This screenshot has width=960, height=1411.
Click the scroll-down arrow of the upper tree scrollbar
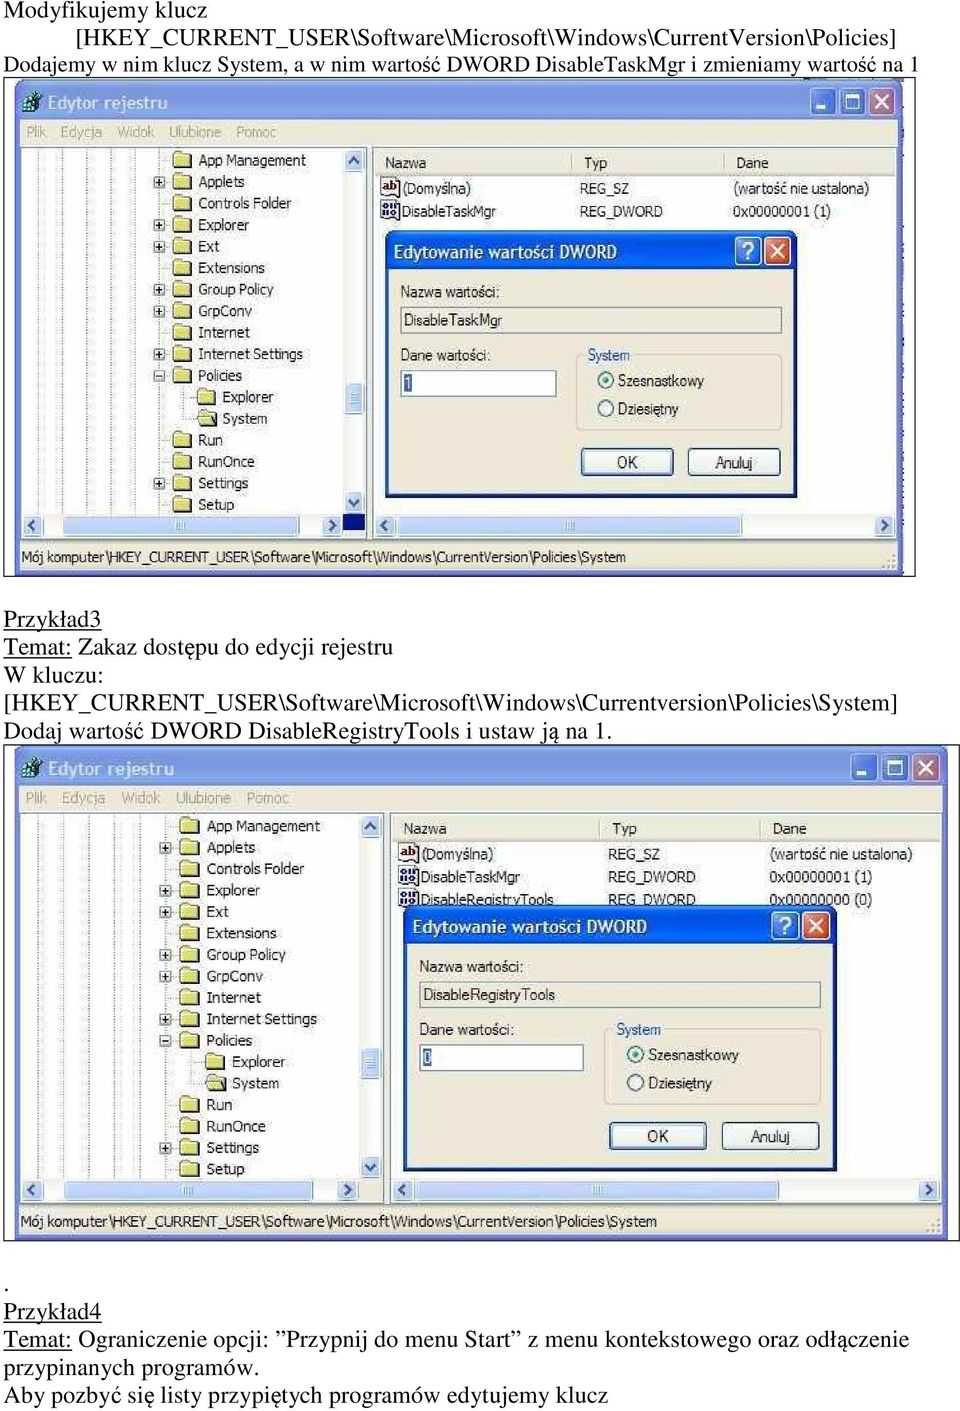pyautogui.click(x=353, y=503)
